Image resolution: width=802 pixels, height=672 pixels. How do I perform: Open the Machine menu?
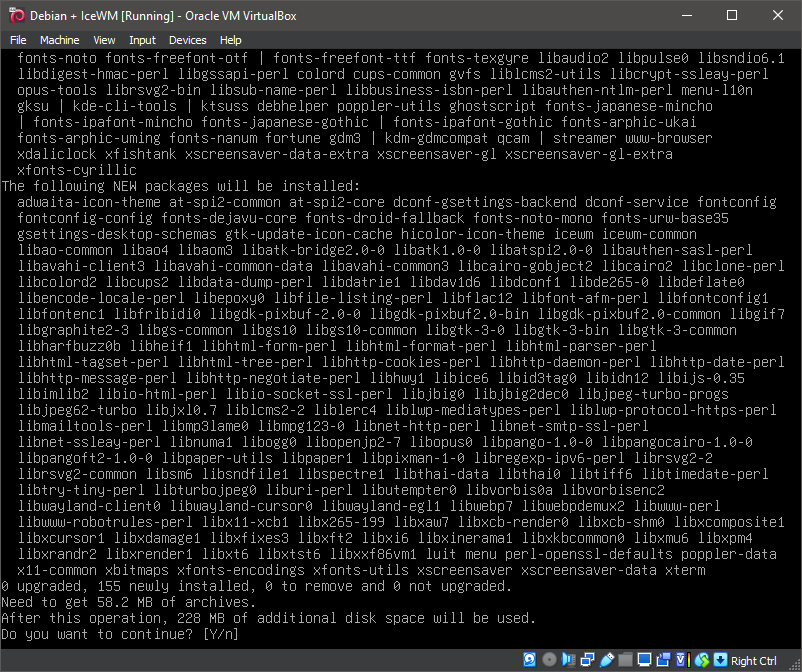[x=62, y=40]
